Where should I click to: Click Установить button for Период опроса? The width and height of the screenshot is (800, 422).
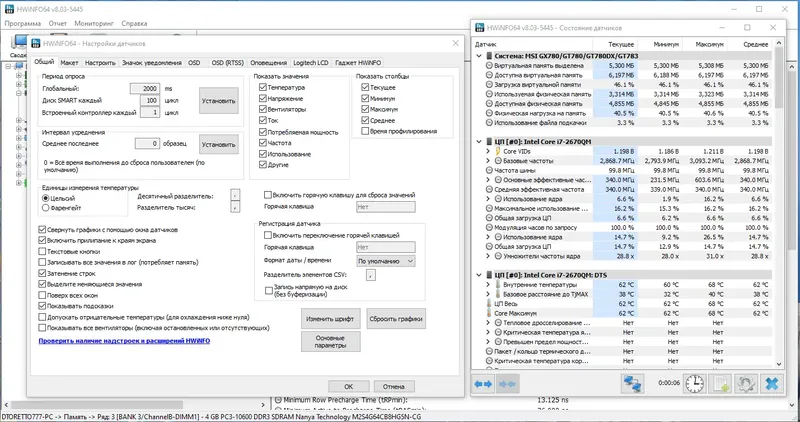pyautogui.click(x=218, y=101)
